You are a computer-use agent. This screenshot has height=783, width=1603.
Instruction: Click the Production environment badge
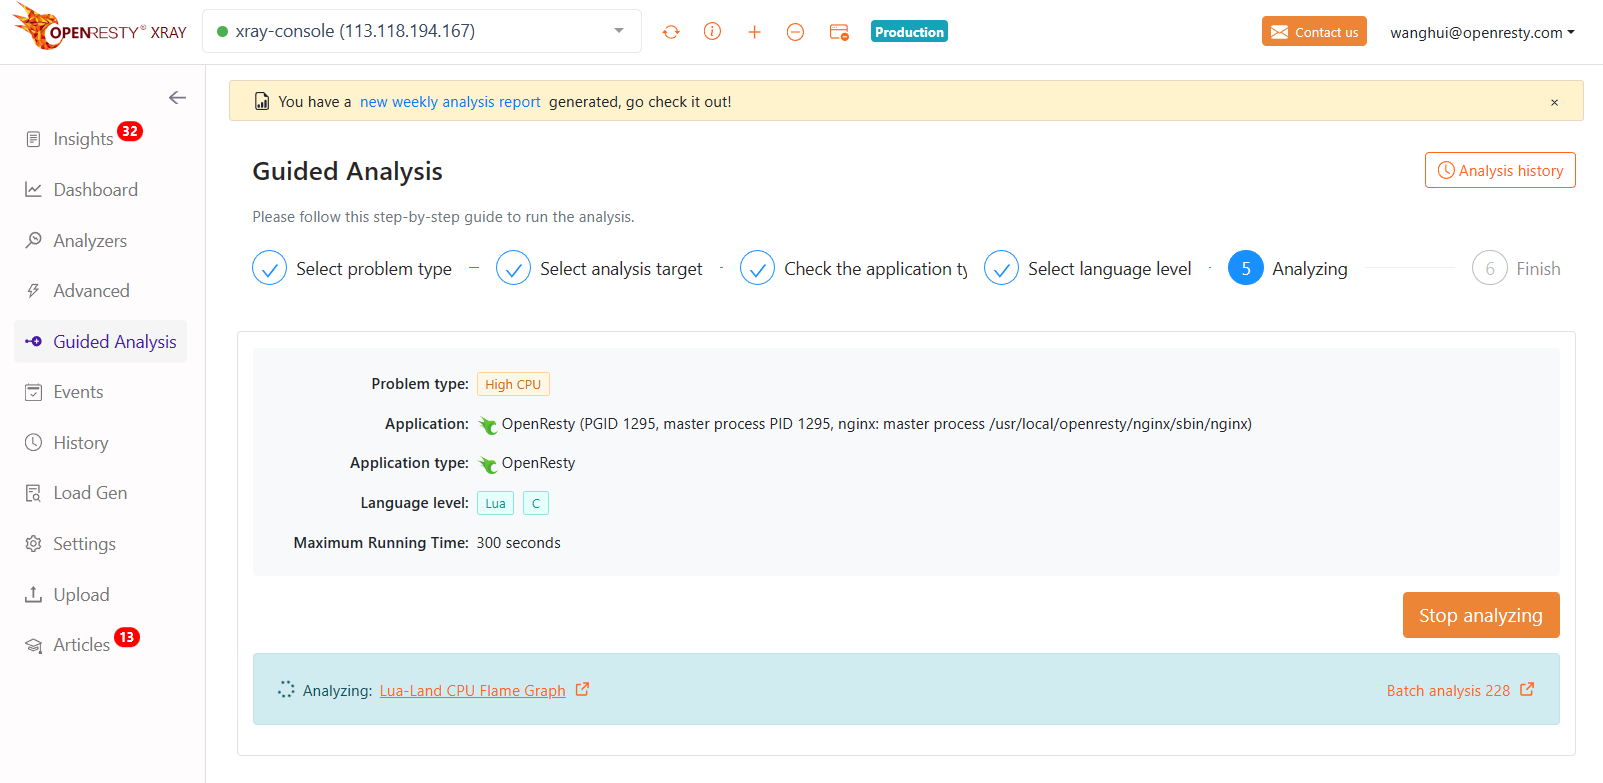click(909, 32)
